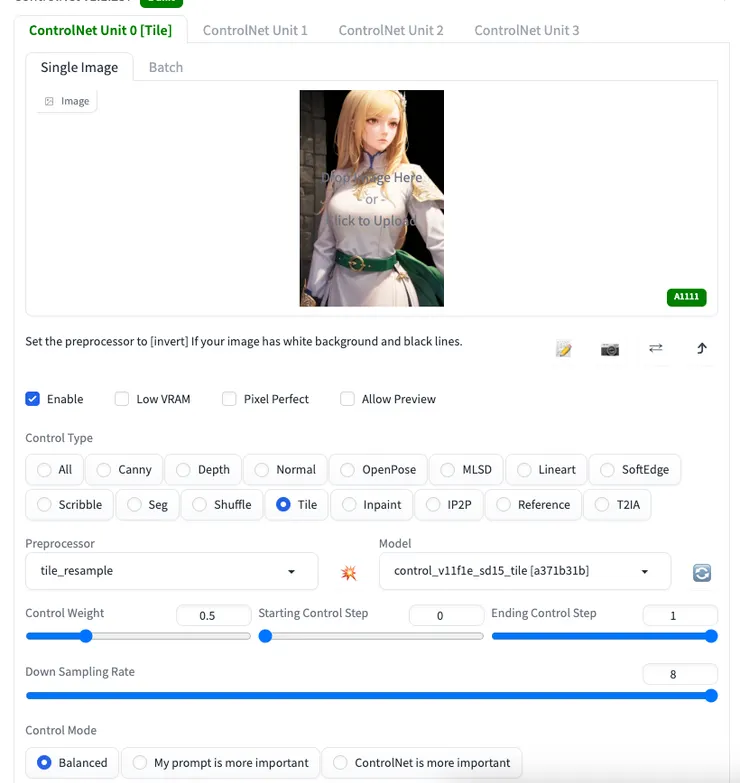Screen dimensions: 740x783
Task: Click the mirror webcam swap-arrows icon
Action: 656,348
